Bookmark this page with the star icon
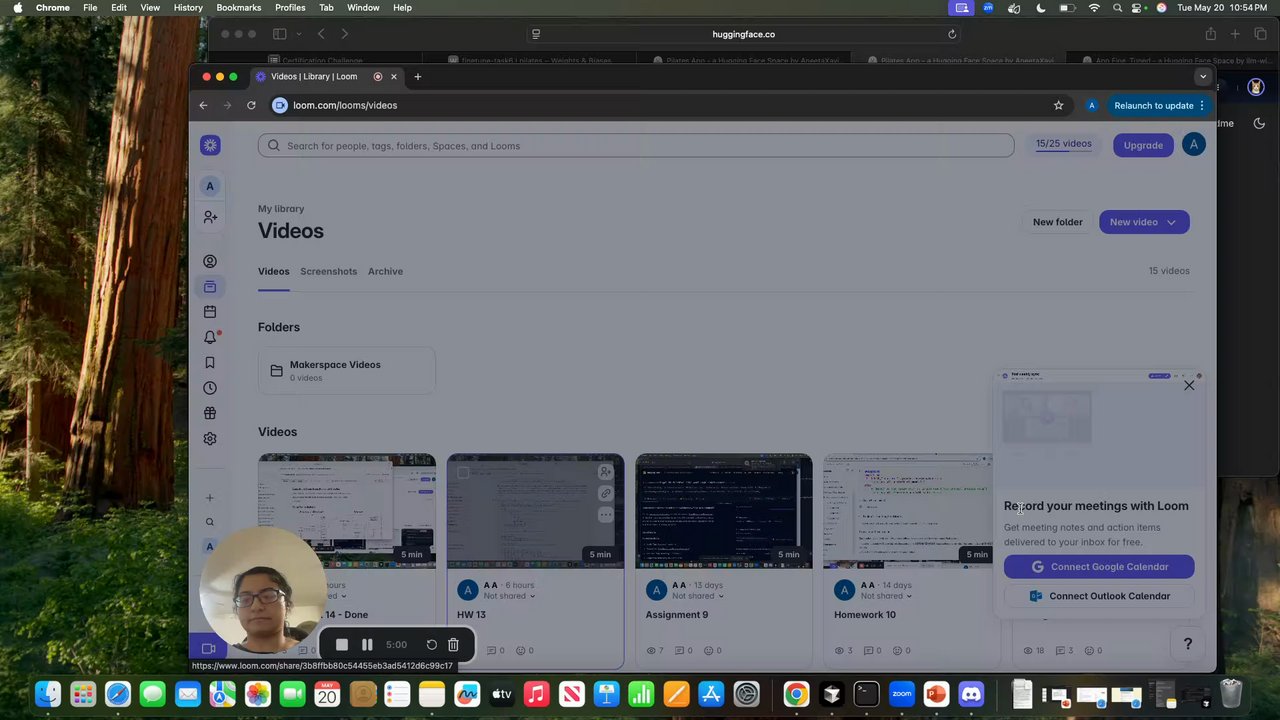Viewport: 1280px width, 720px height. (x=1058, y=105)
